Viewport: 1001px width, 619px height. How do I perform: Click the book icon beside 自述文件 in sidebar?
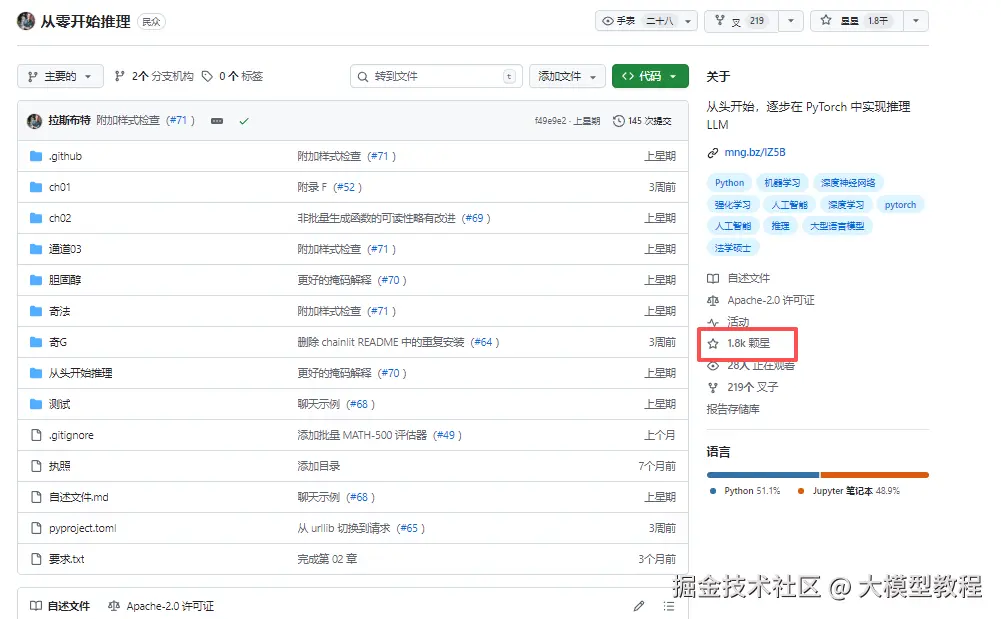(713, 278)
